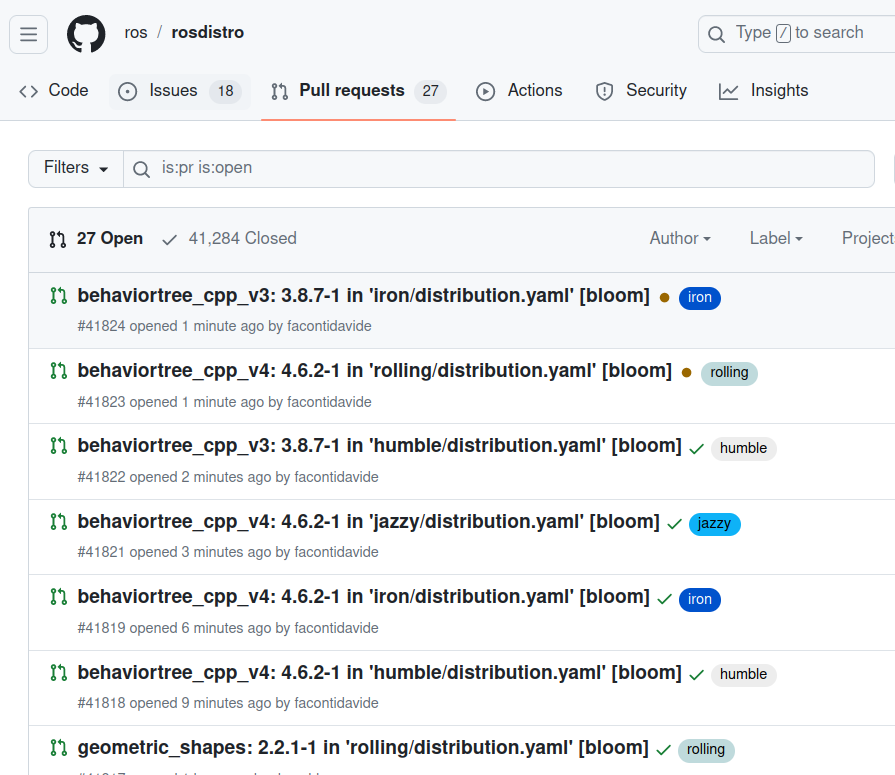Show the 41,284 Closed pull requests
The width and height of the screenshot is (895, 775).
coord(229,239)
